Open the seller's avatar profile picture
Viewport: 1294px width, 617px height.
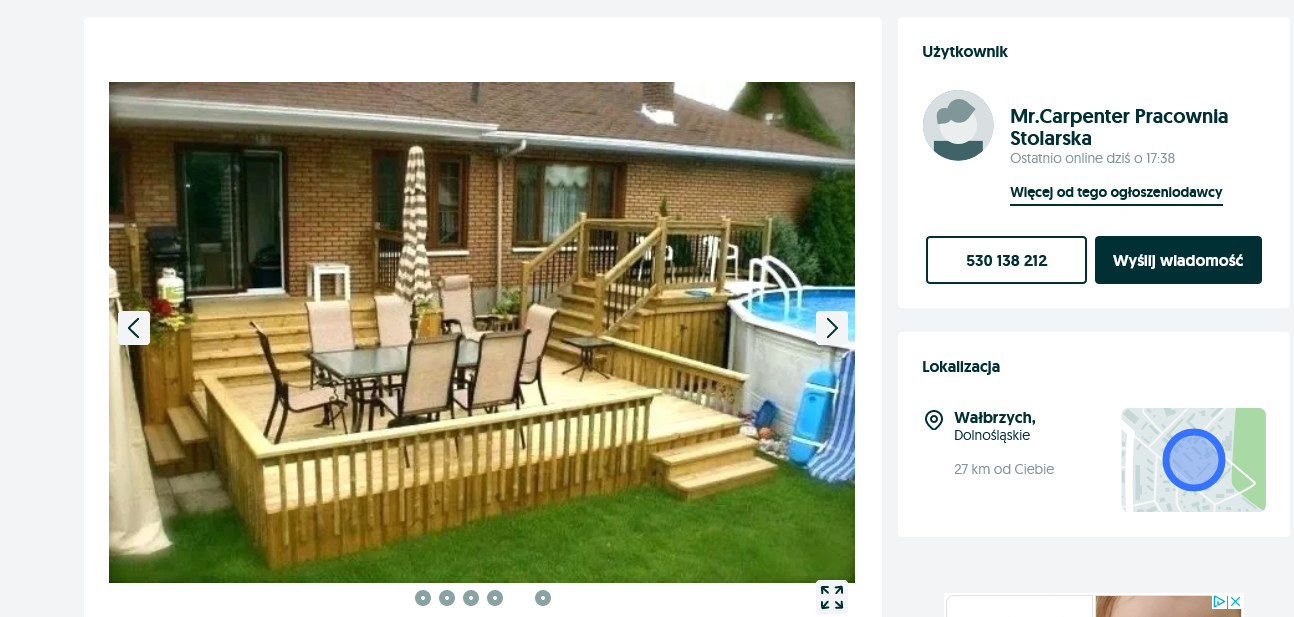(x=958, y=125)
